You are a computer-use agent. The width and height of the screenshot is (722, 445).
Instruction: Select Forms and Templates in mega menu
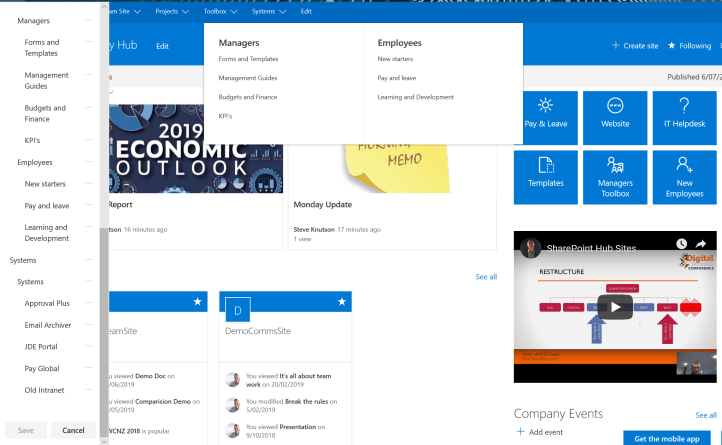248,59
